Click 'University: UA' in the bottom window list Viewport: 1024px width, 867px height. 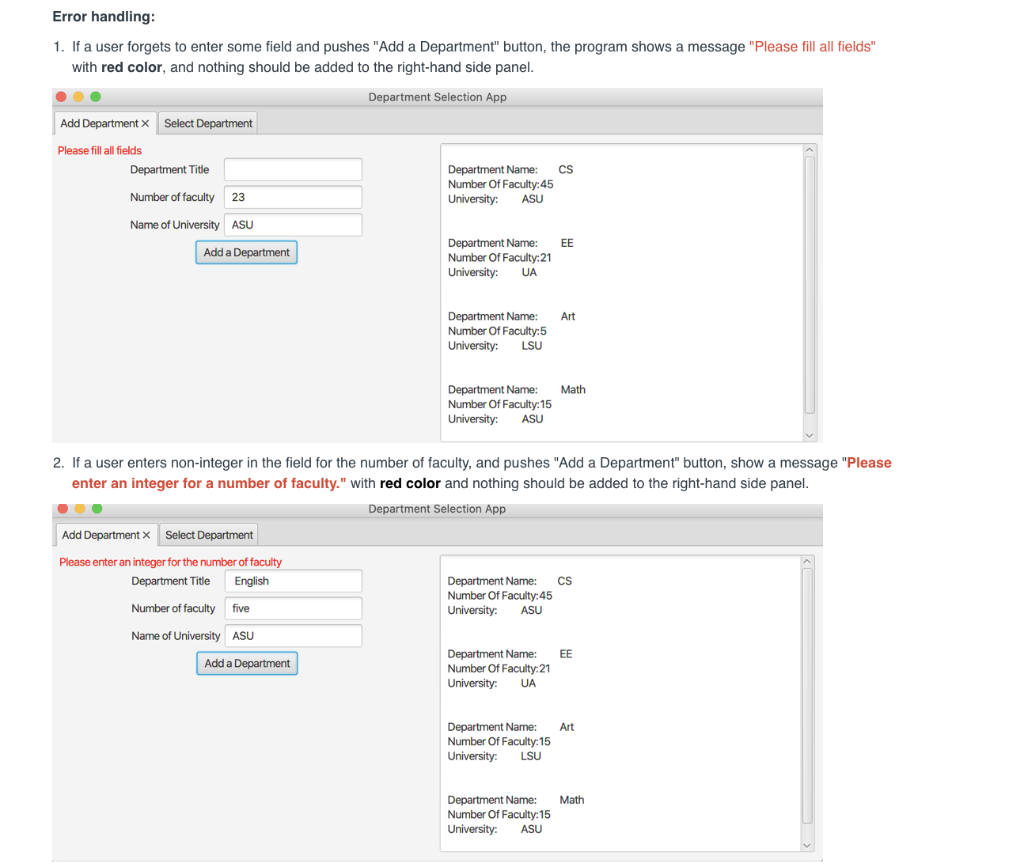(x=492, y=684)
